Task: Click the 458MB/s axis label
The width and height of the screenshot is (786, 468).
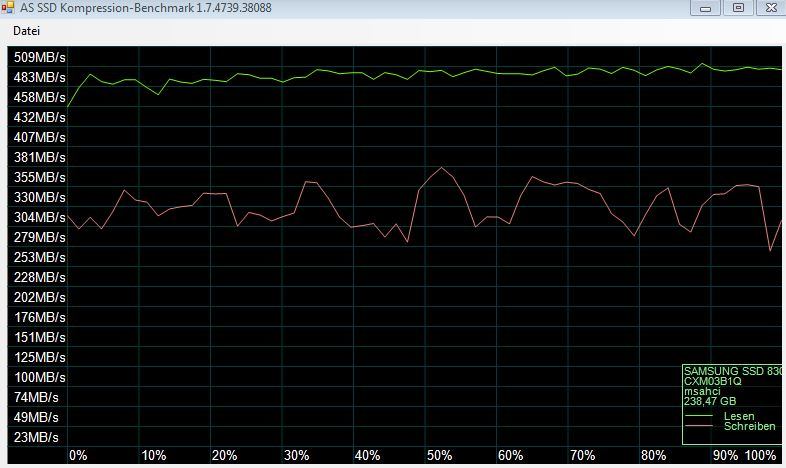Action: point(40,97)
